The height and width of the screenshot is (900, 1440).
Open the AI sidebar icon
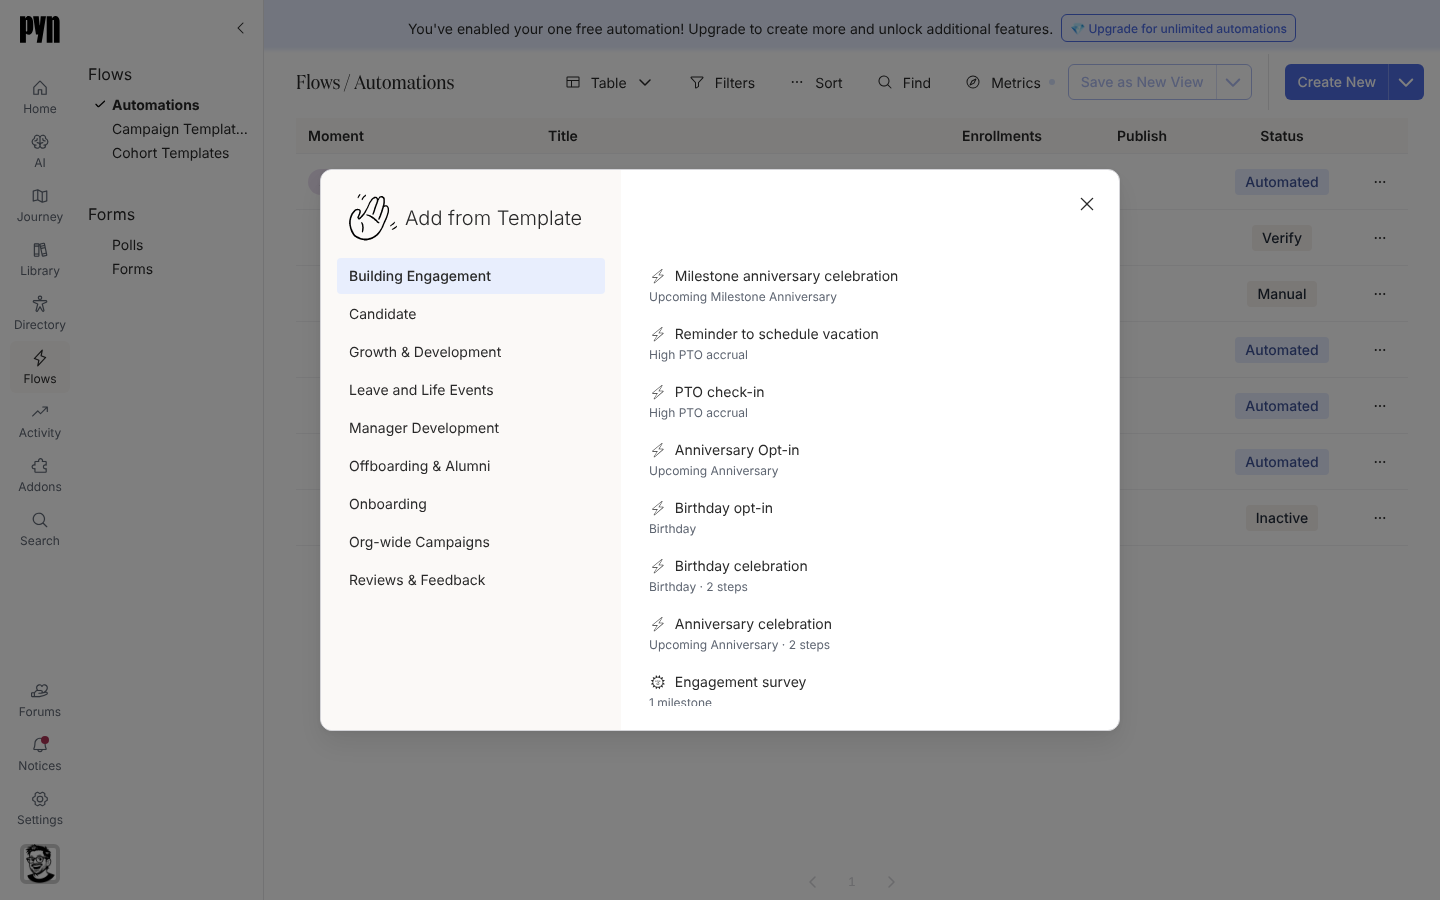(40, 151)
